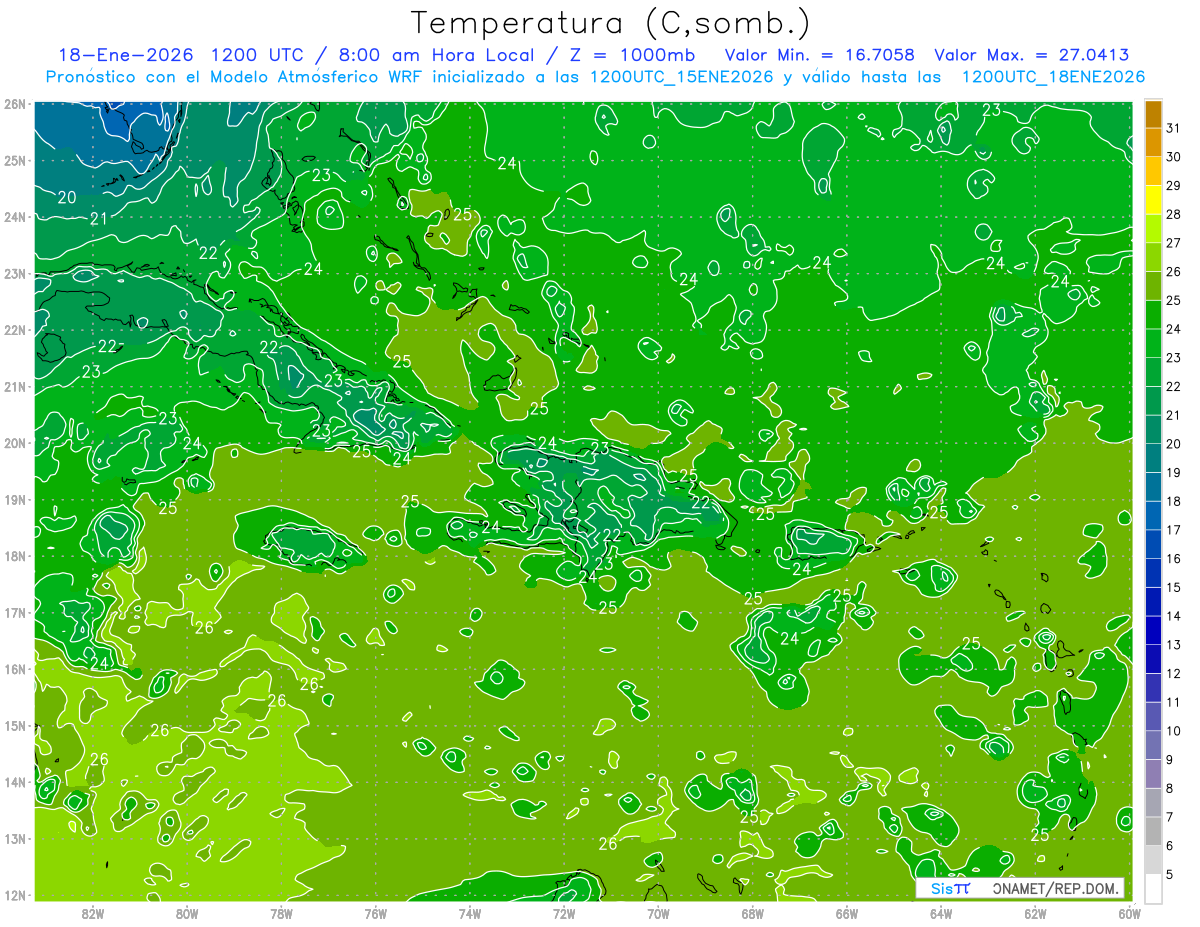
Task: Select the yellow swatch between 28 and 29
Action: click(1153, 201)
